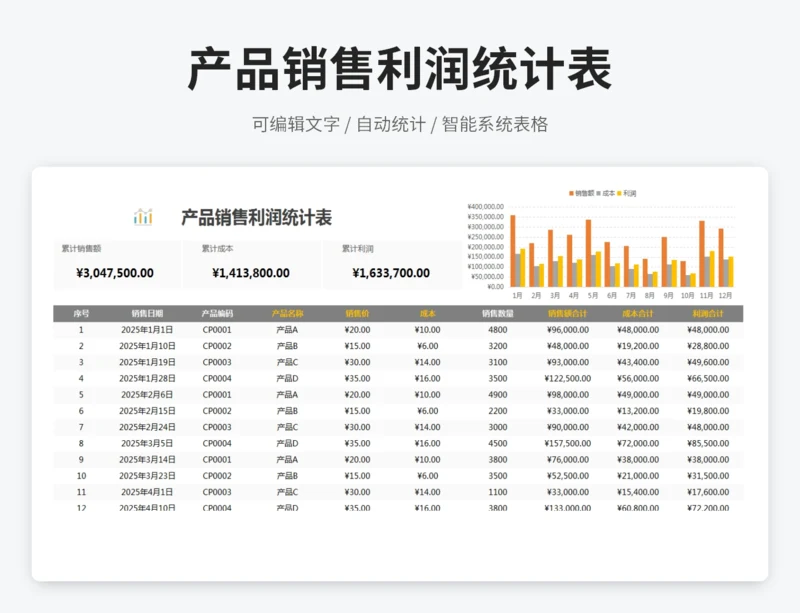
Task: Select the 产品名称 column header
Action: coord(287,313)
